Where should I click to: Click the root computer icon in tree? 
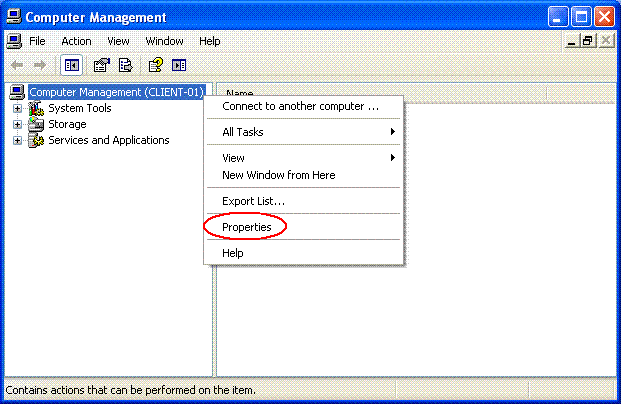(x=17, y=92)
